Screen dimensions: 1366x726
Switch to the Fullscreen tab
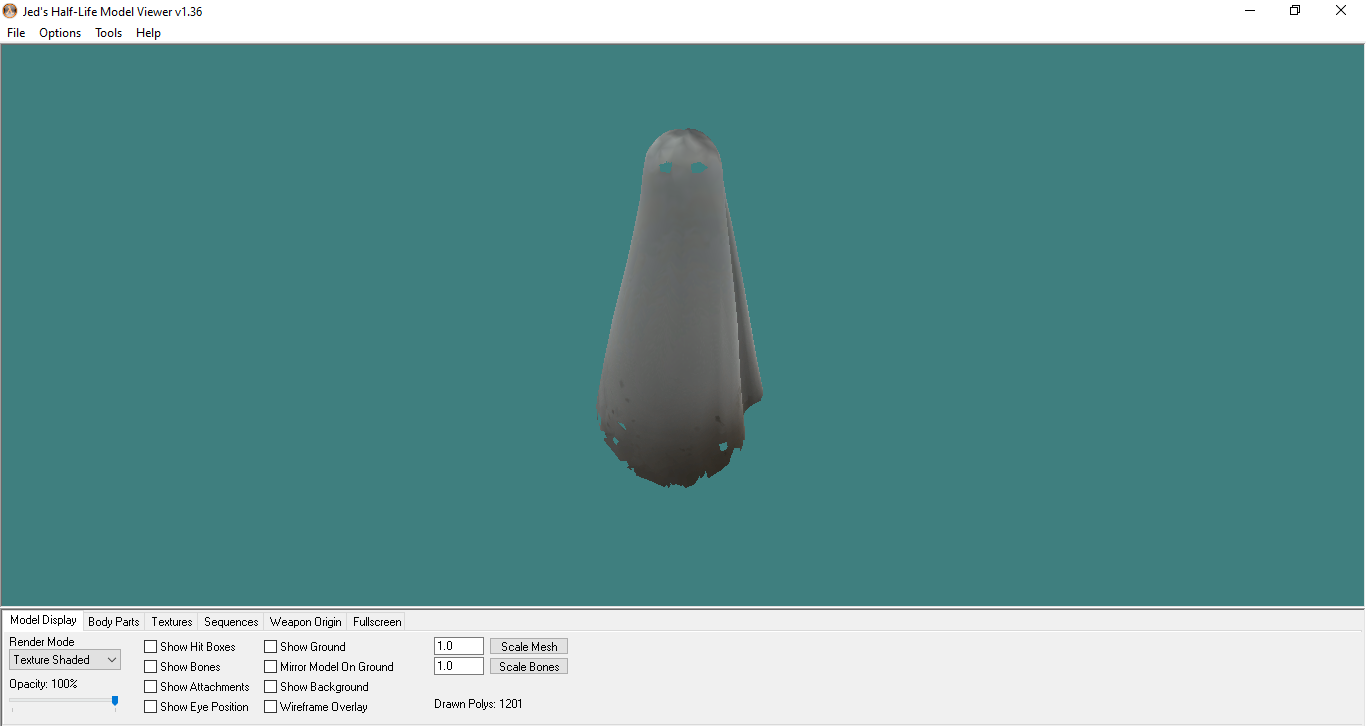377,622
